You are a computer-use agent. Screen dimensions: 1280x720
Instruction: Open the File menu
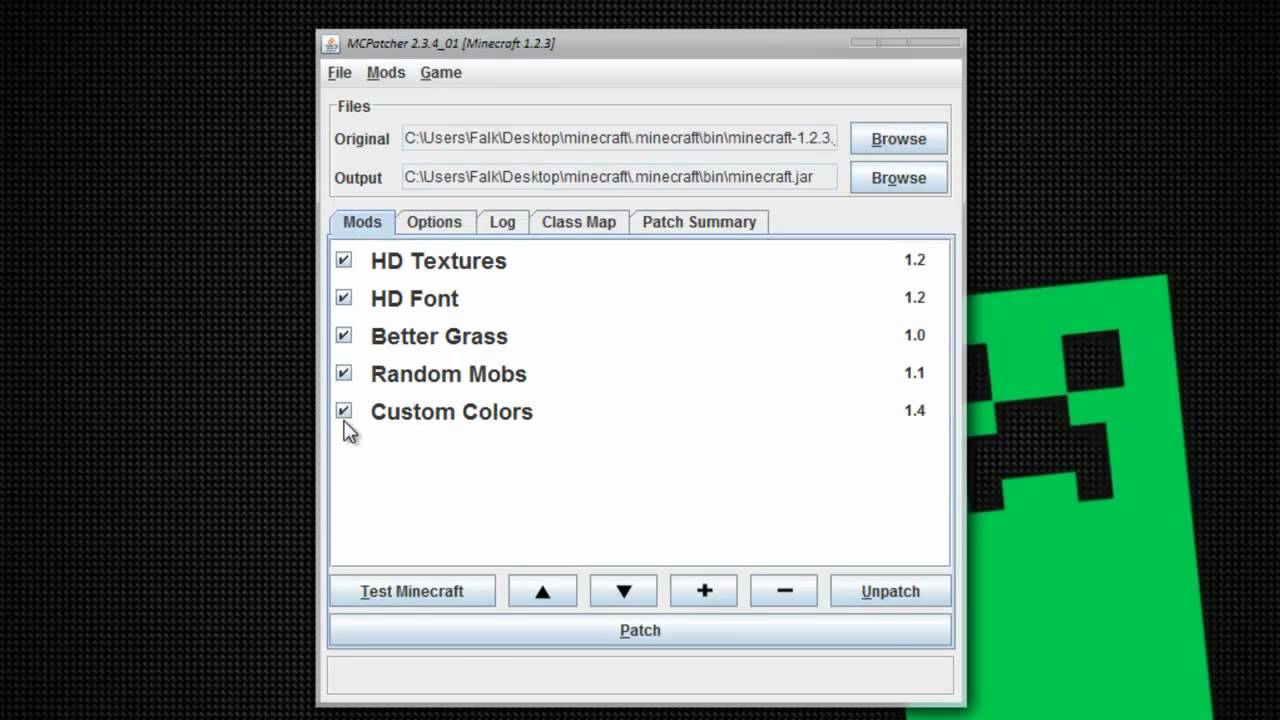pos(340,73)
